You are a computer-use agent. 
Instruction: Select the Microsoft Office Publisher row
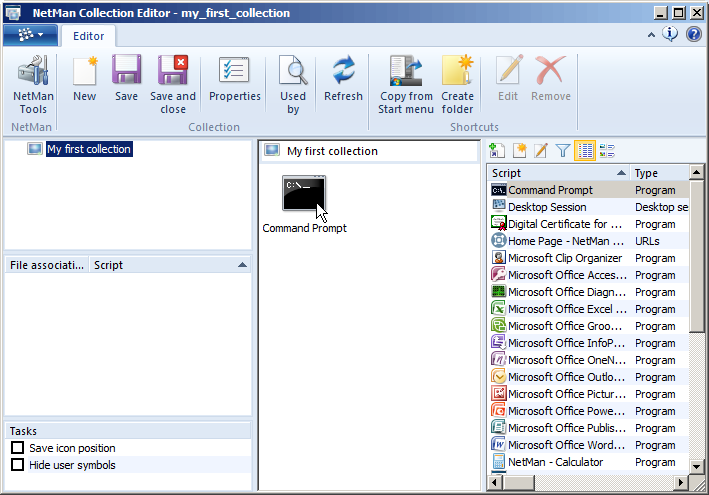(x=589, y=428)
